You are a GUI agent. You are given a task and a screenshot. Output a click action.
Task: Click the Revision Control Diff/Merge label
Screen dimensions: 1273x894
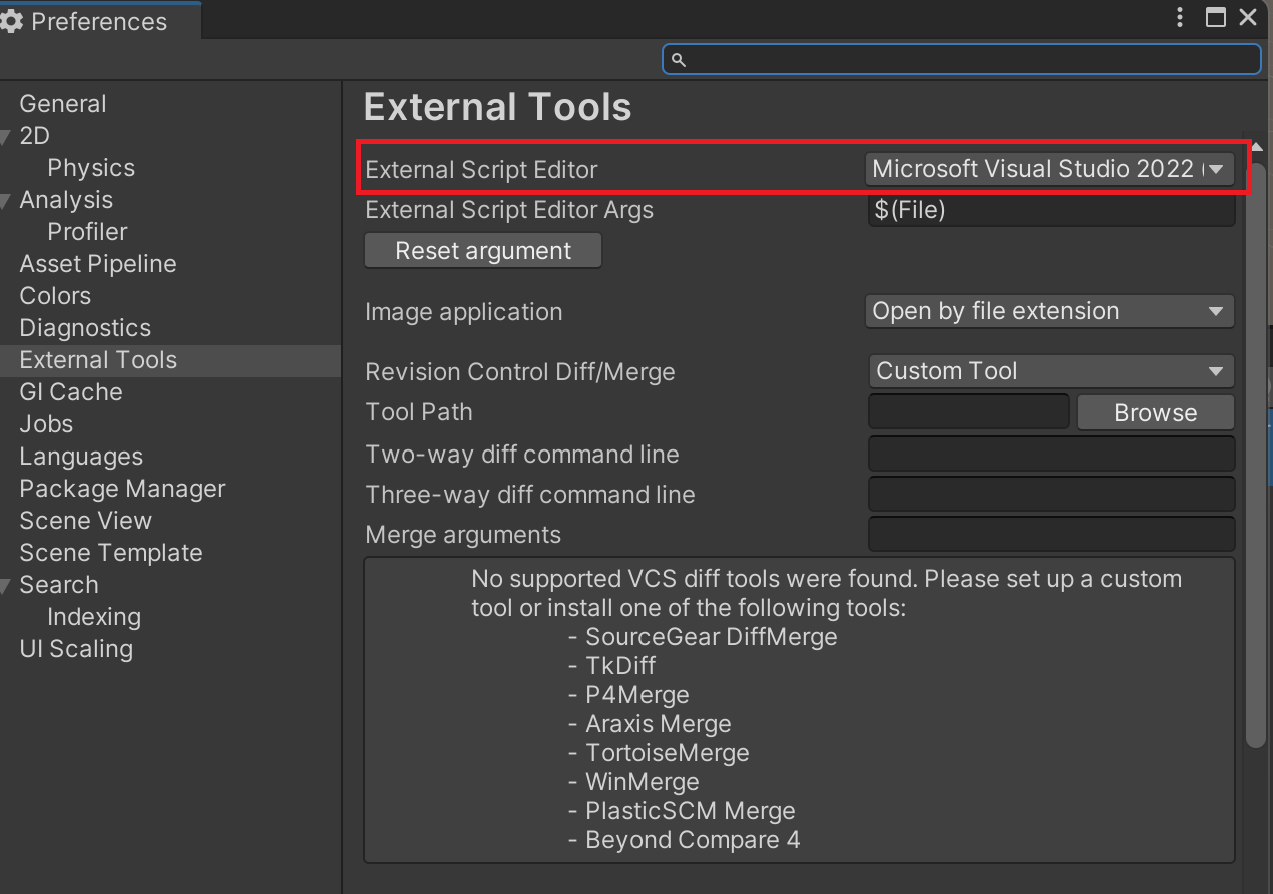[x=521, y=372]
